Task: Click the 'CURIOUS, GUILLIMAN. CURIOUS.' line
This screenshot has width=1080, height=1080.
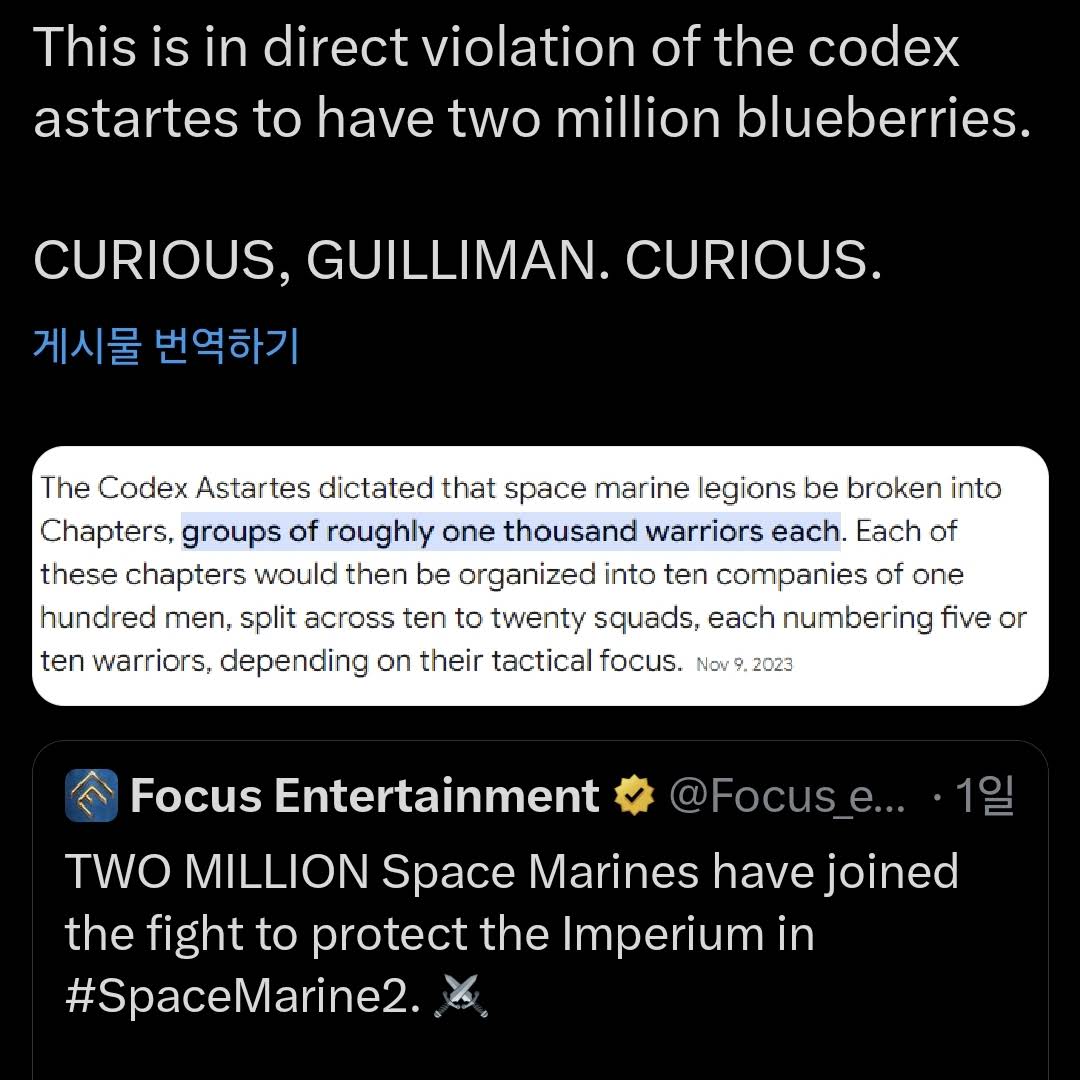Action: pyautogui.click(x=457, y=260)
